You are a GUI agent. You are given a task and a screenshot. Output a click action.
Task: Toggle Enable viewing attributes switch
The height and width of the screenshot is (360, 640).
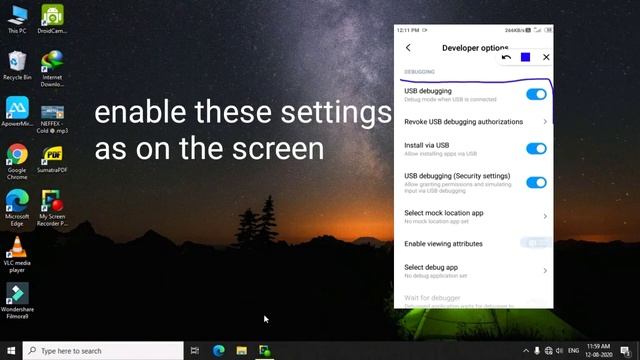click(536, 243)
